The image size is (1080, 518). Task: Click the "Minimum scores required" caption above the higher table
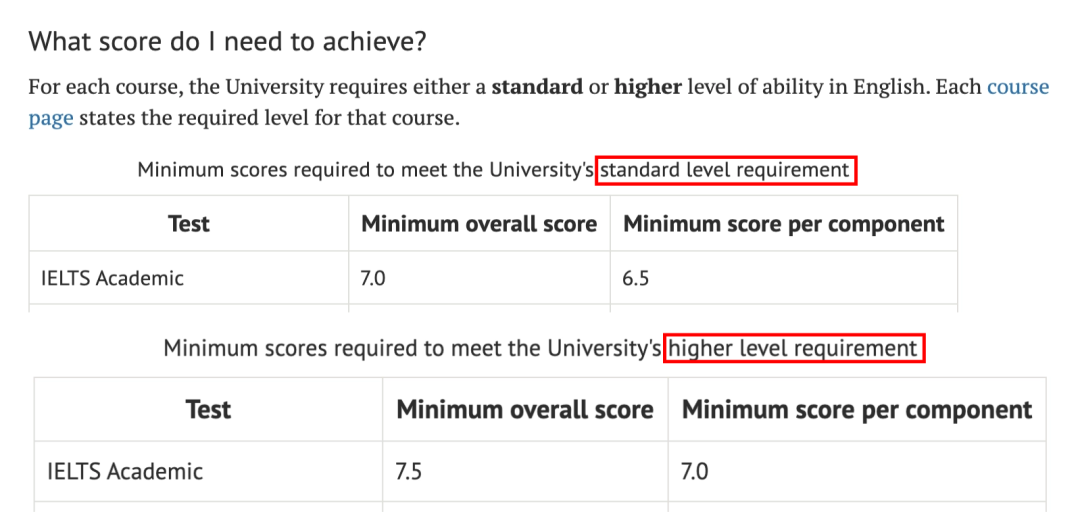pyautogui.click(x=412, y=349)
